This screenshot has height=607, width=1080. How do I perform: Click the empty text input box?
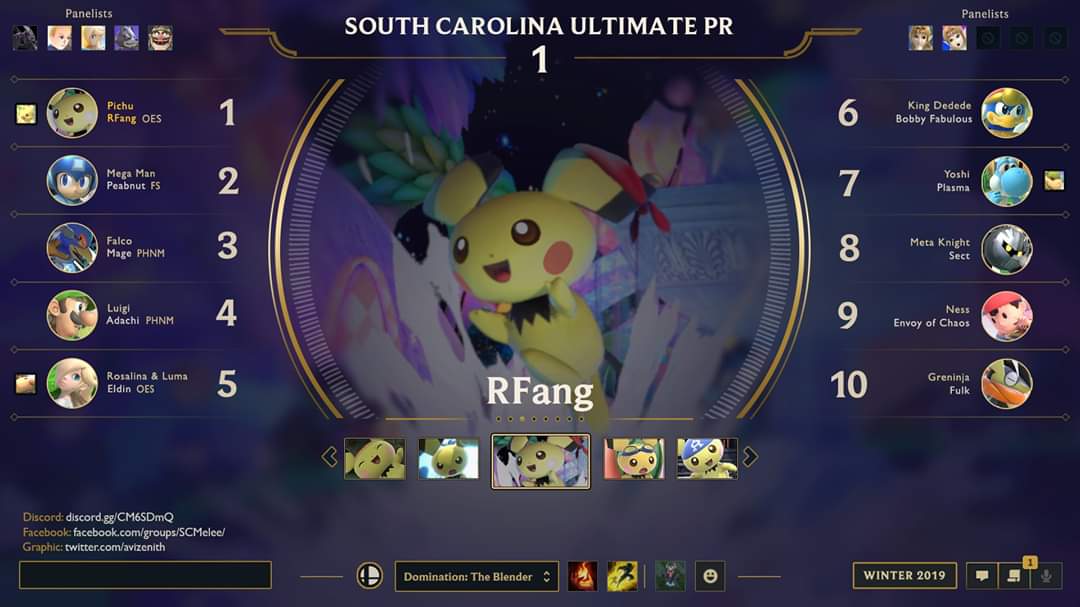[x=145, y=575]
